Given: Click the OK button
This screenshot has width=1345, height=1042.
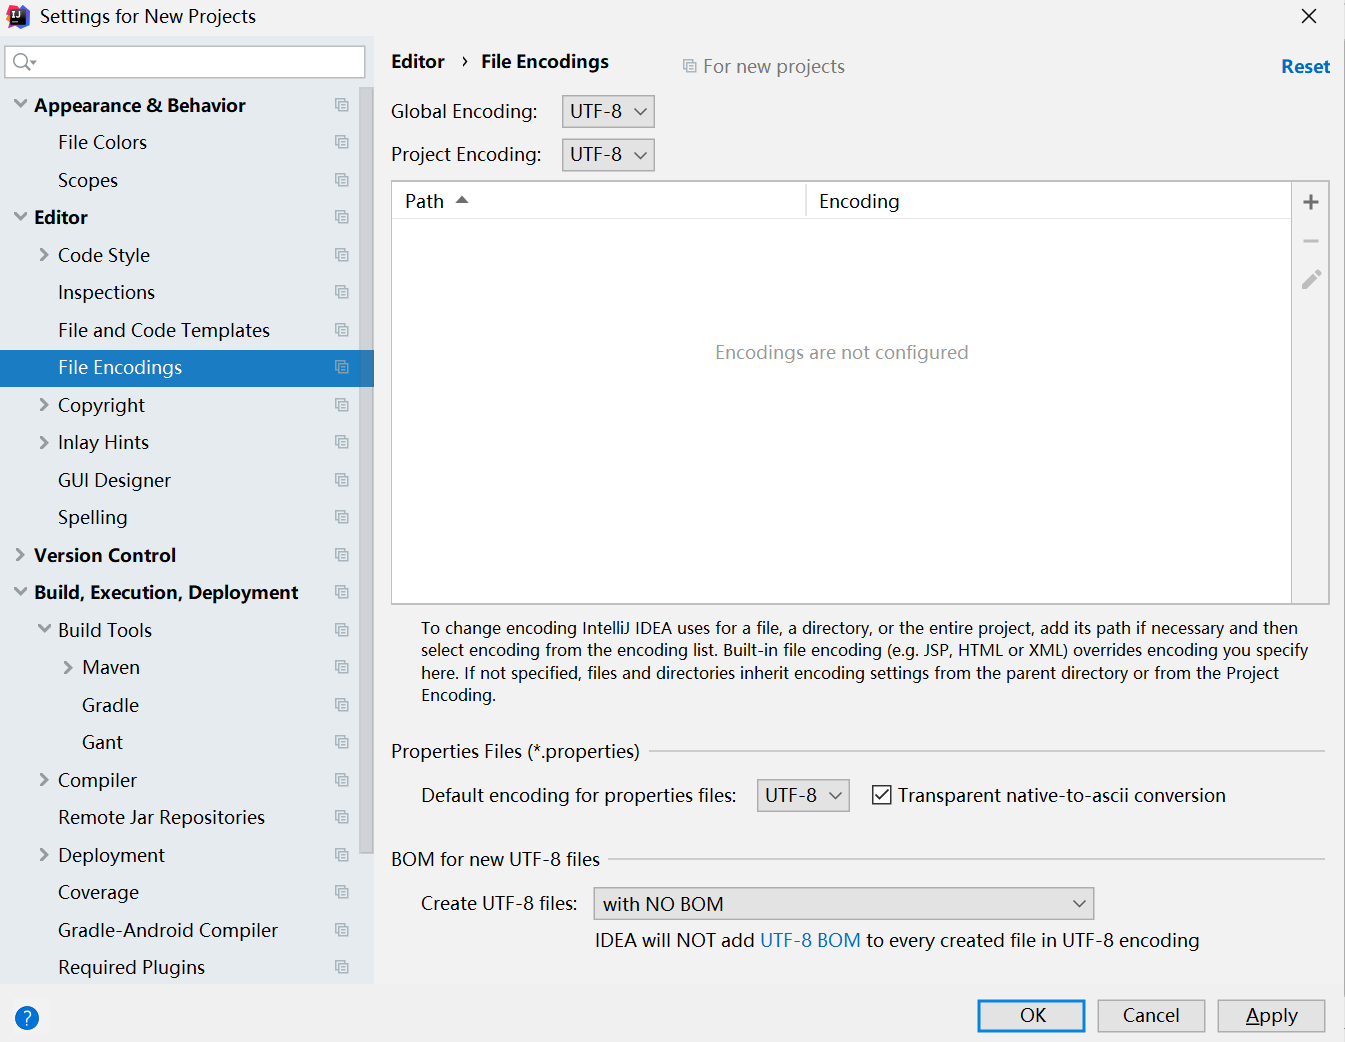Looking at the screenshot, I should [1031, 1016].
